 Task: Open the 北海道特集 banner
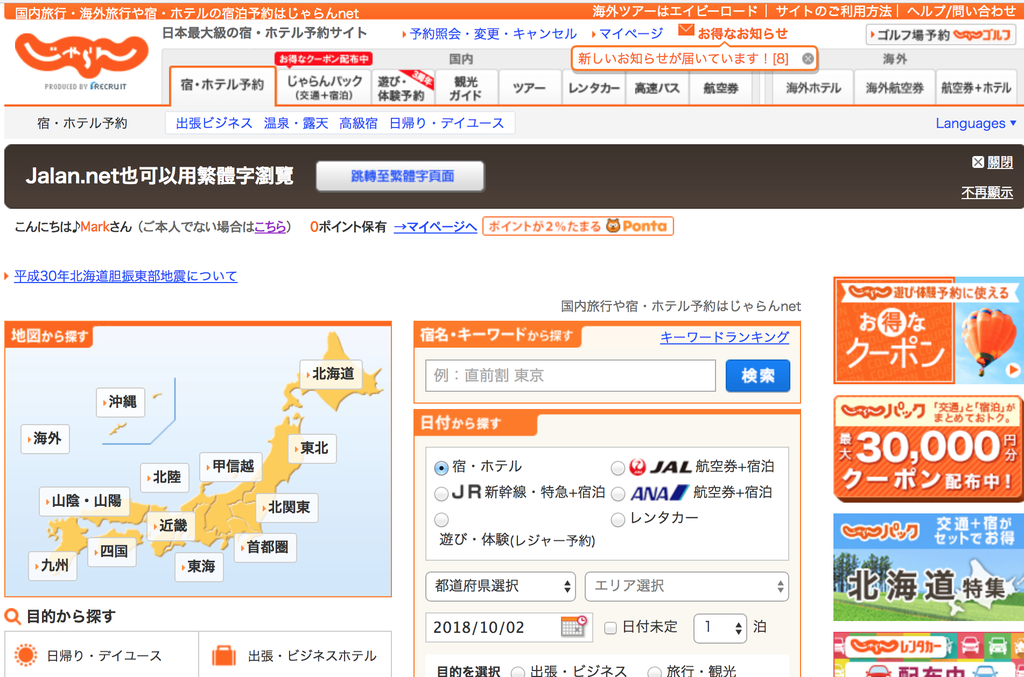pos(928,567)
